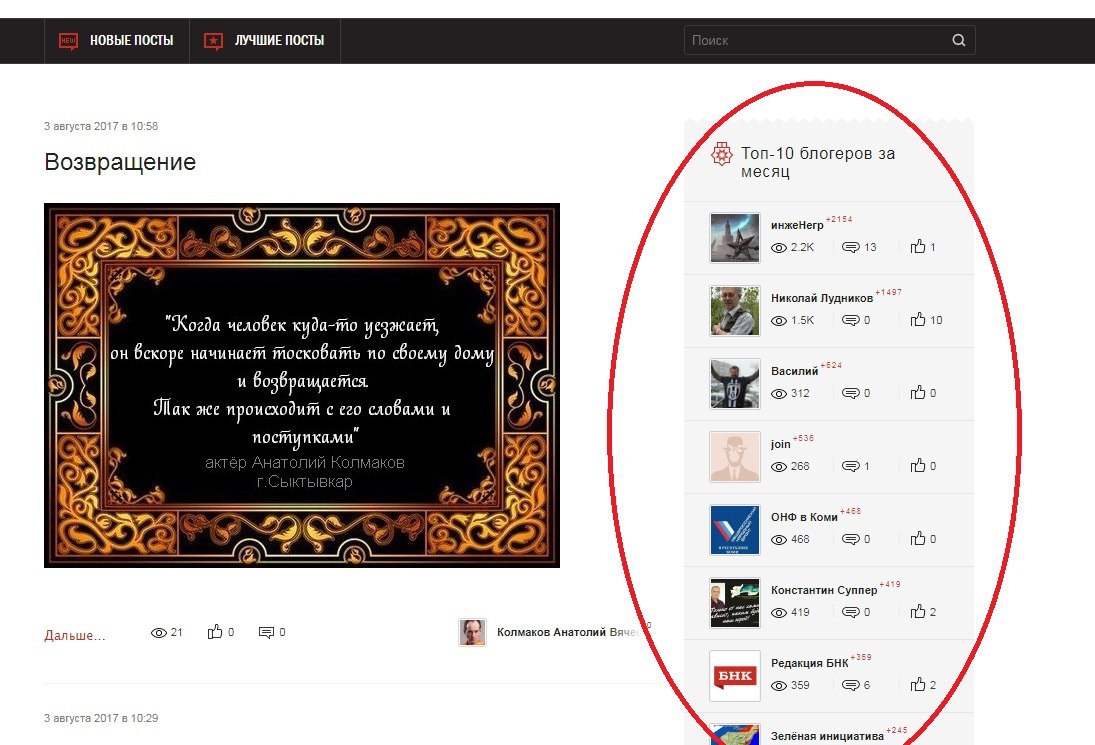Click ОНФ в Коми blogger avatar
The width and height of the screenshot is (1095, 745).
tap(734, 530)
